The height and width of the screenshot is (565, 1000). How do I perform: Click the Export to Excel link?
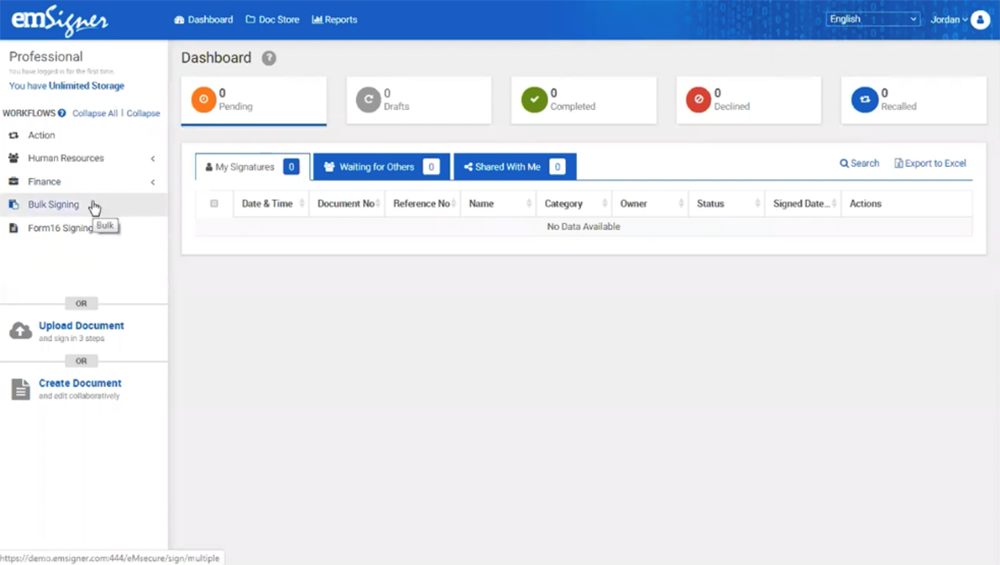click(930, 163)
